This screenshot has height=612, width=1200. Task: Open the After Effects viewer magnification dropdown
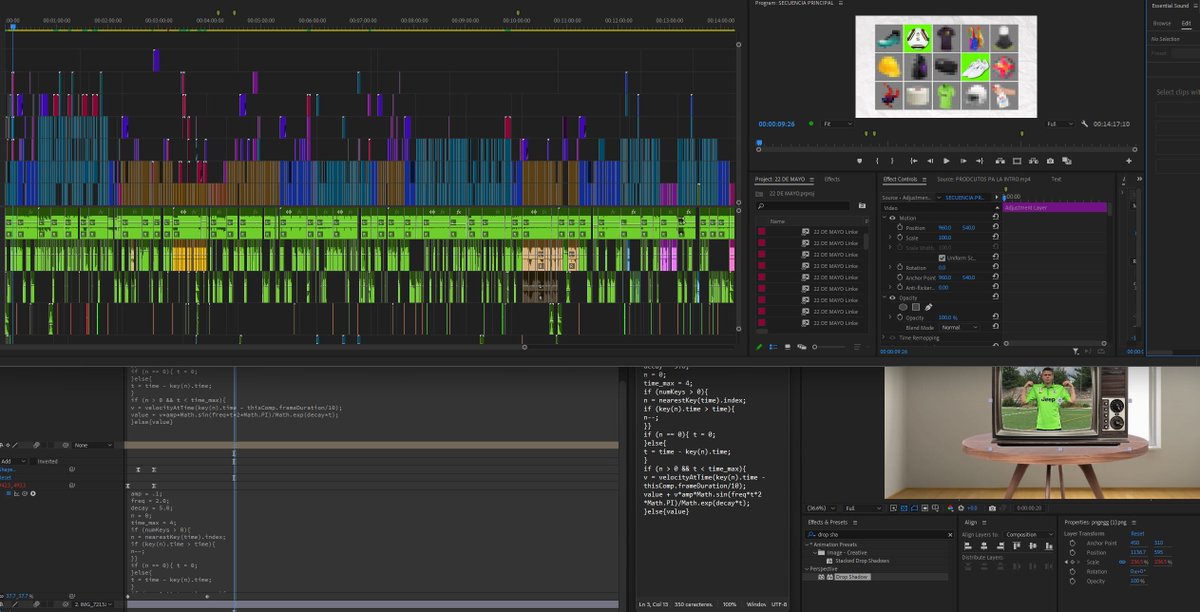click(822, 508)
